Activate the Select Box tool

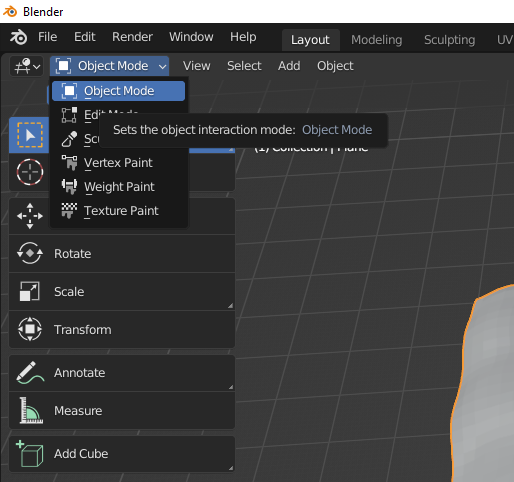[x=30, y=135]
